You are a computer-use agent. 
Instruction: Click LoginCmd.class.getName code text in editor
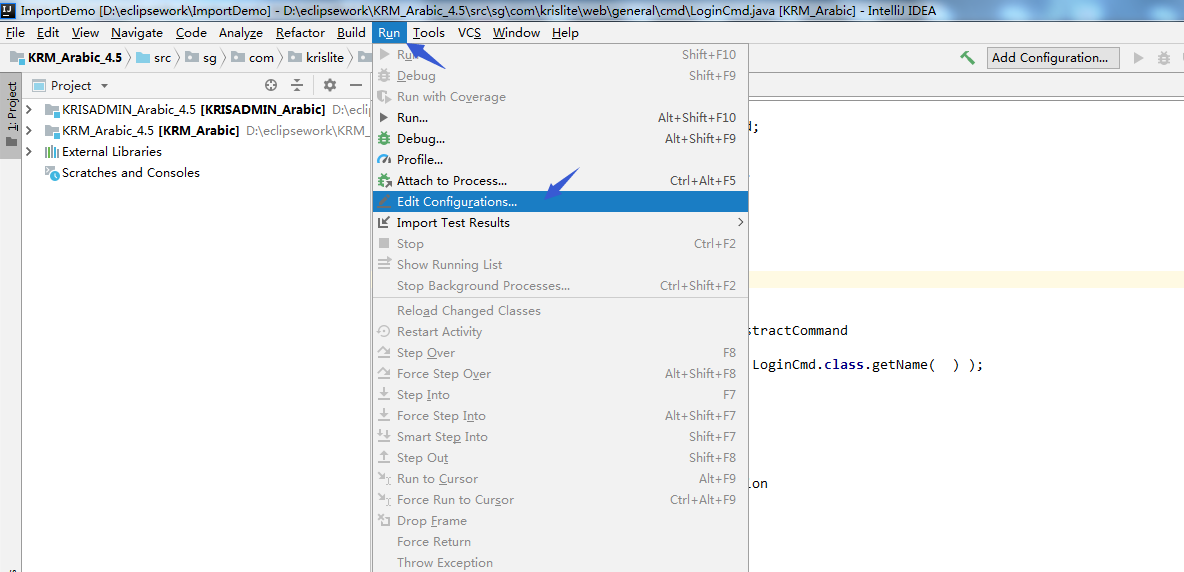tap(843, 364)
